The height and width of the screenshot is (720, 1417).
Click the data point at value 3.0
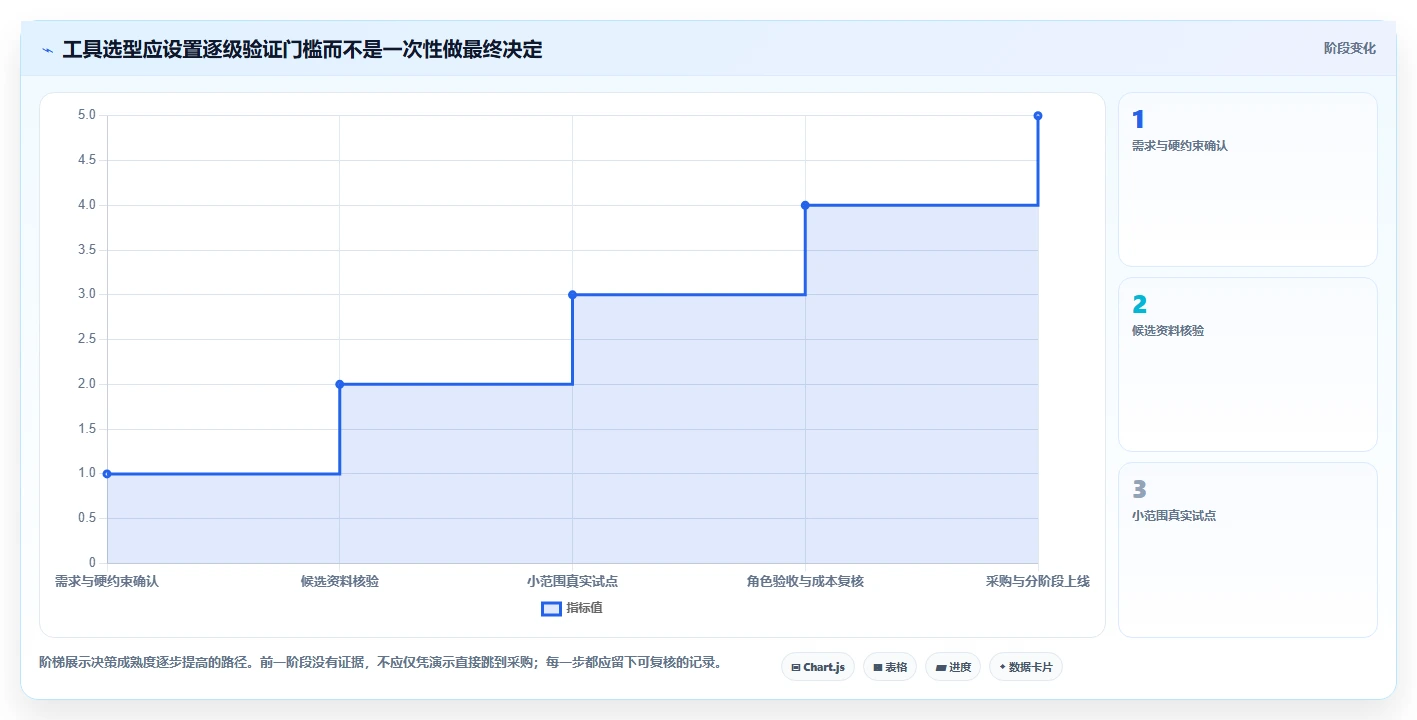tap(572, 295)
